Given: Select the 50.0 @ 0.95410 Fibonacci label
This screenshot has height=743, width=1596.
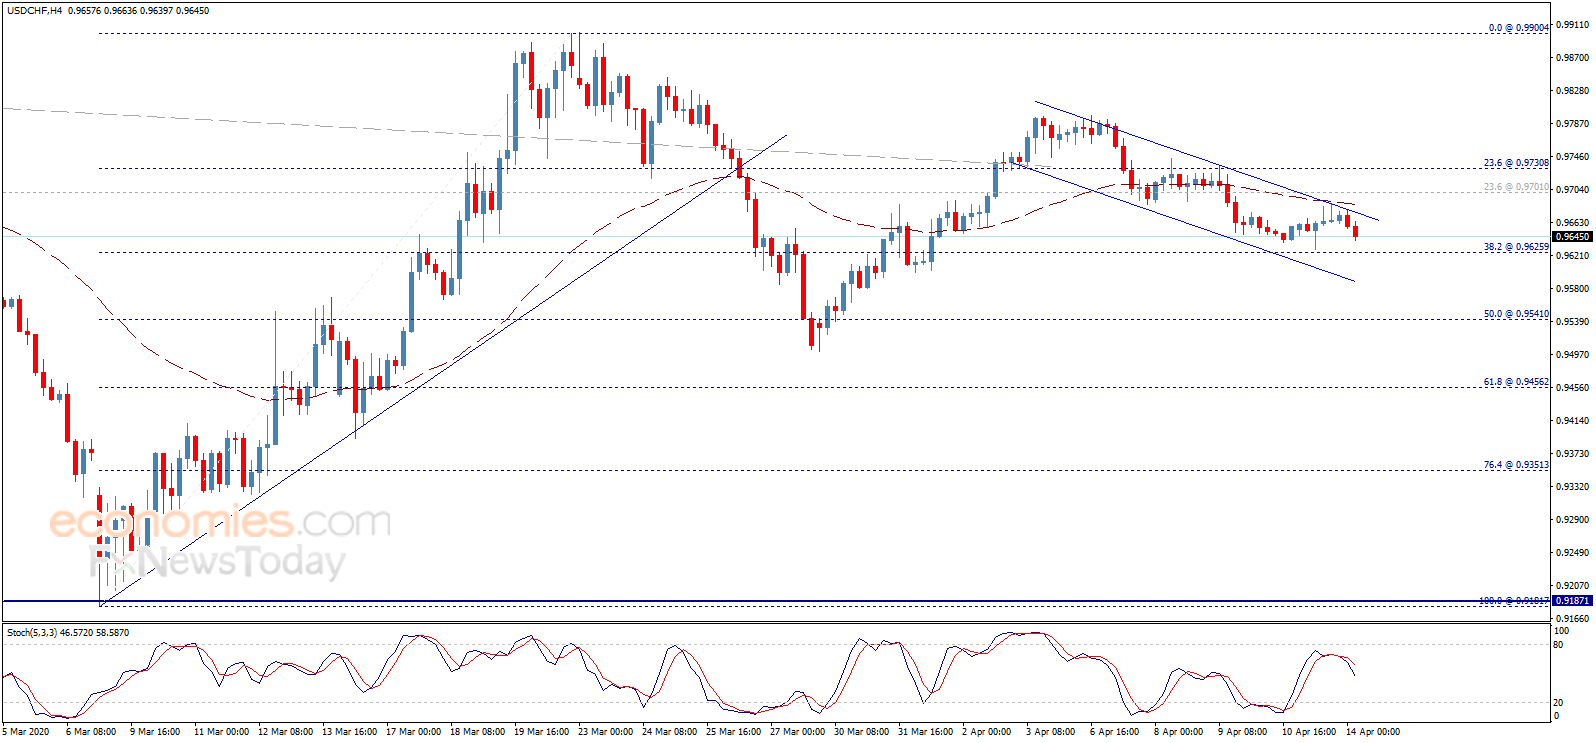Looking at the screenshot, I should [x=1516, y=314].
